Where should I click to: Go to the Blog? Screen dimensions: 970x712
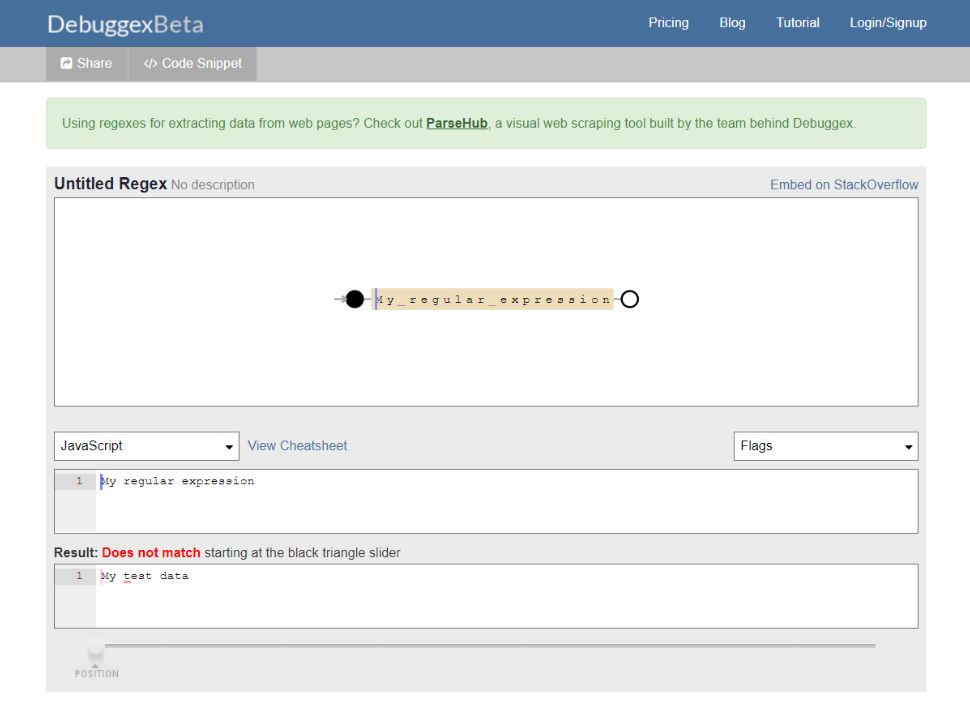tap(732, 22)
